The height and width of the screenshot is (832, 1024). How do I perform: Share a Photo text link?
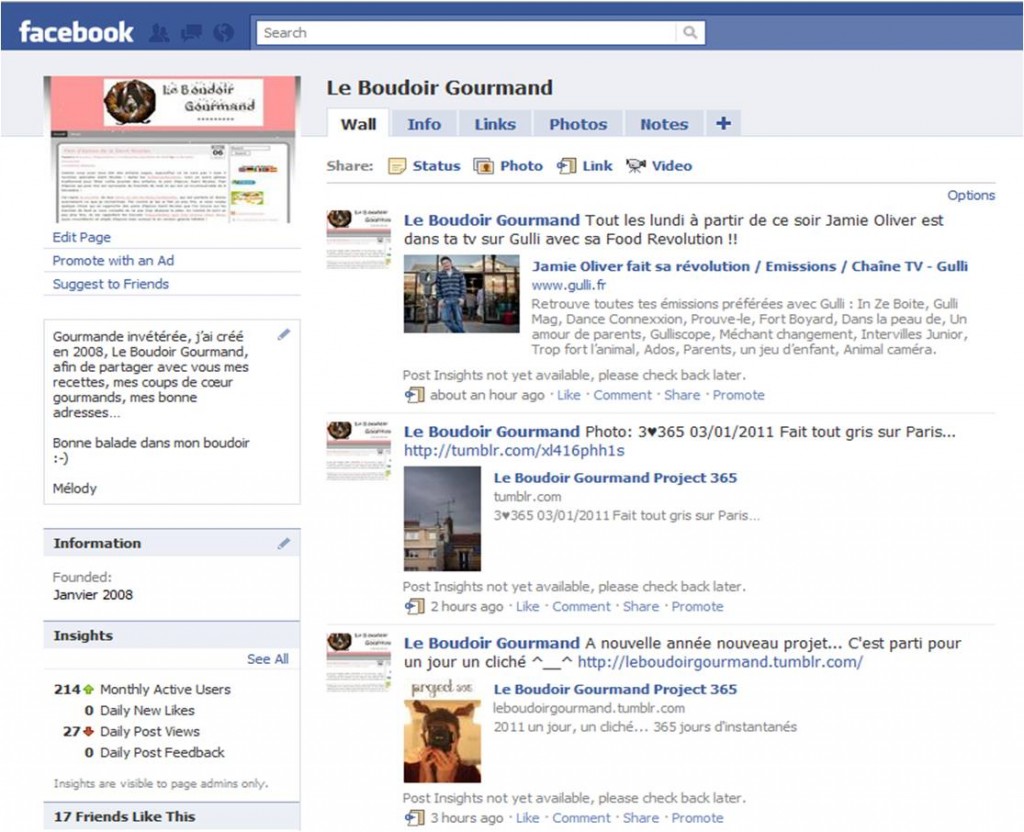521,166
